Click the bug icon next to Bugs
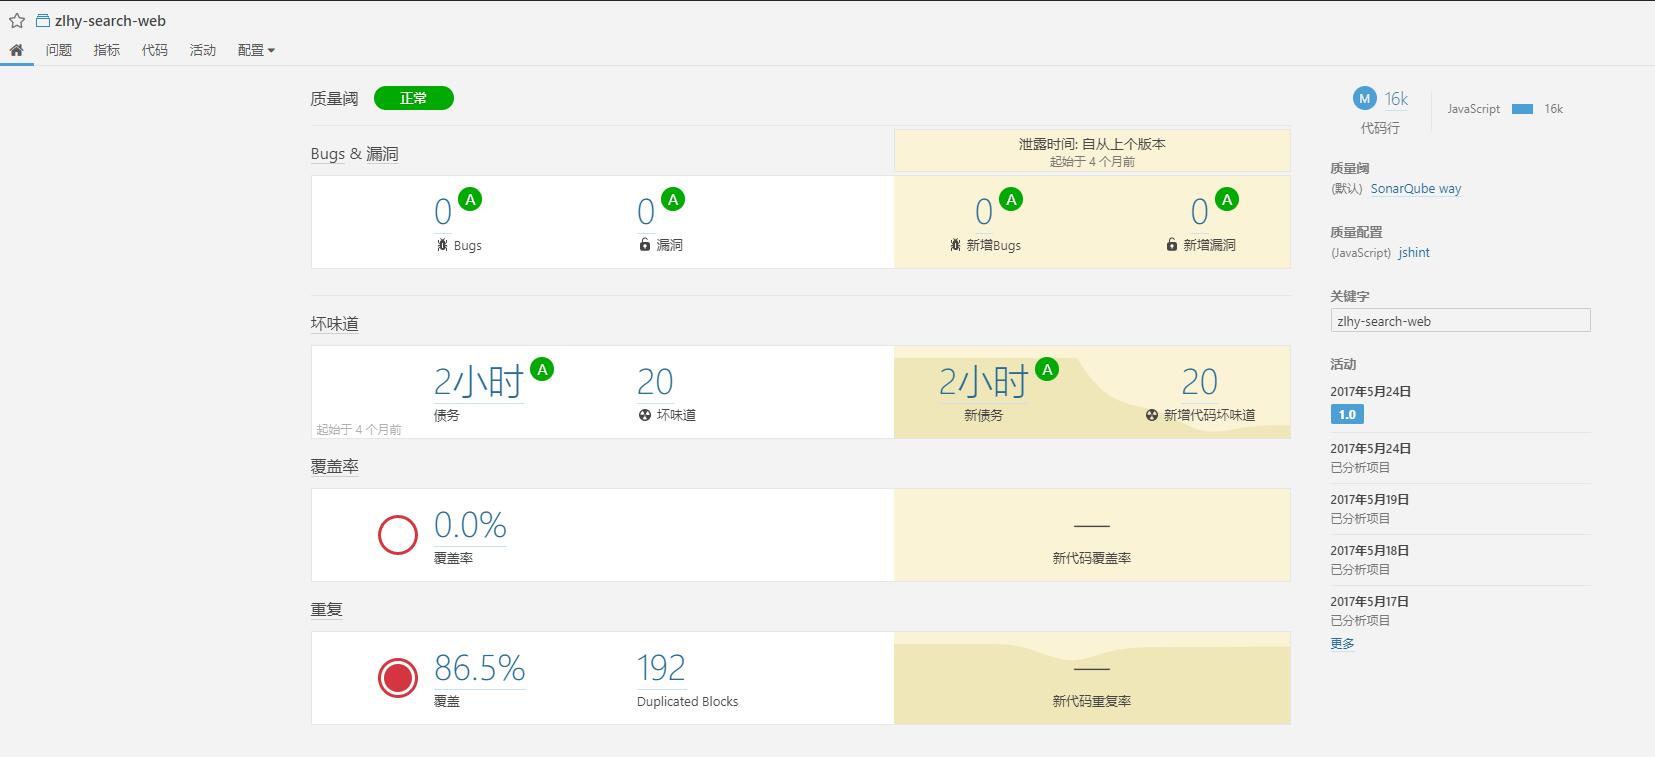 tap(442, 245)
